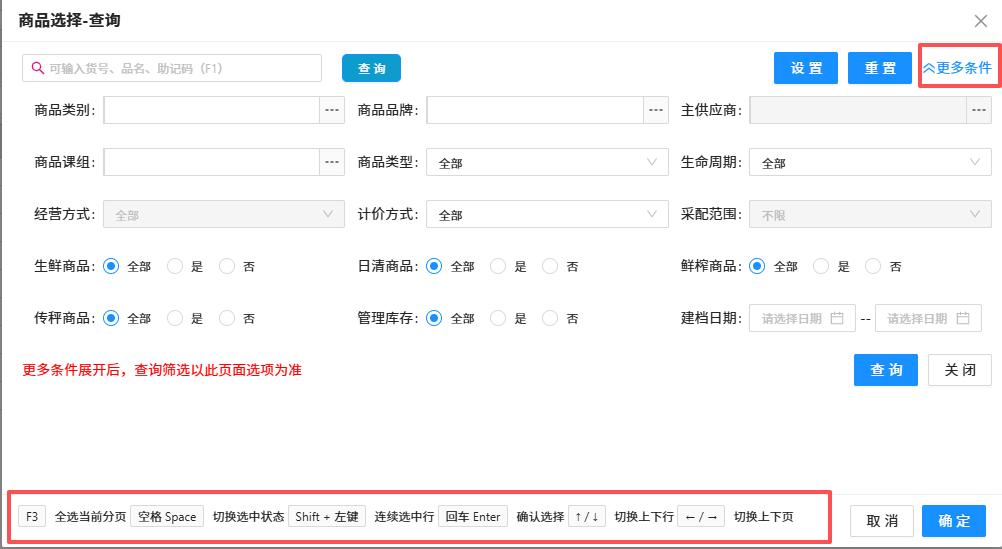Open the 生命周期 dropdown

click(870, 162)
